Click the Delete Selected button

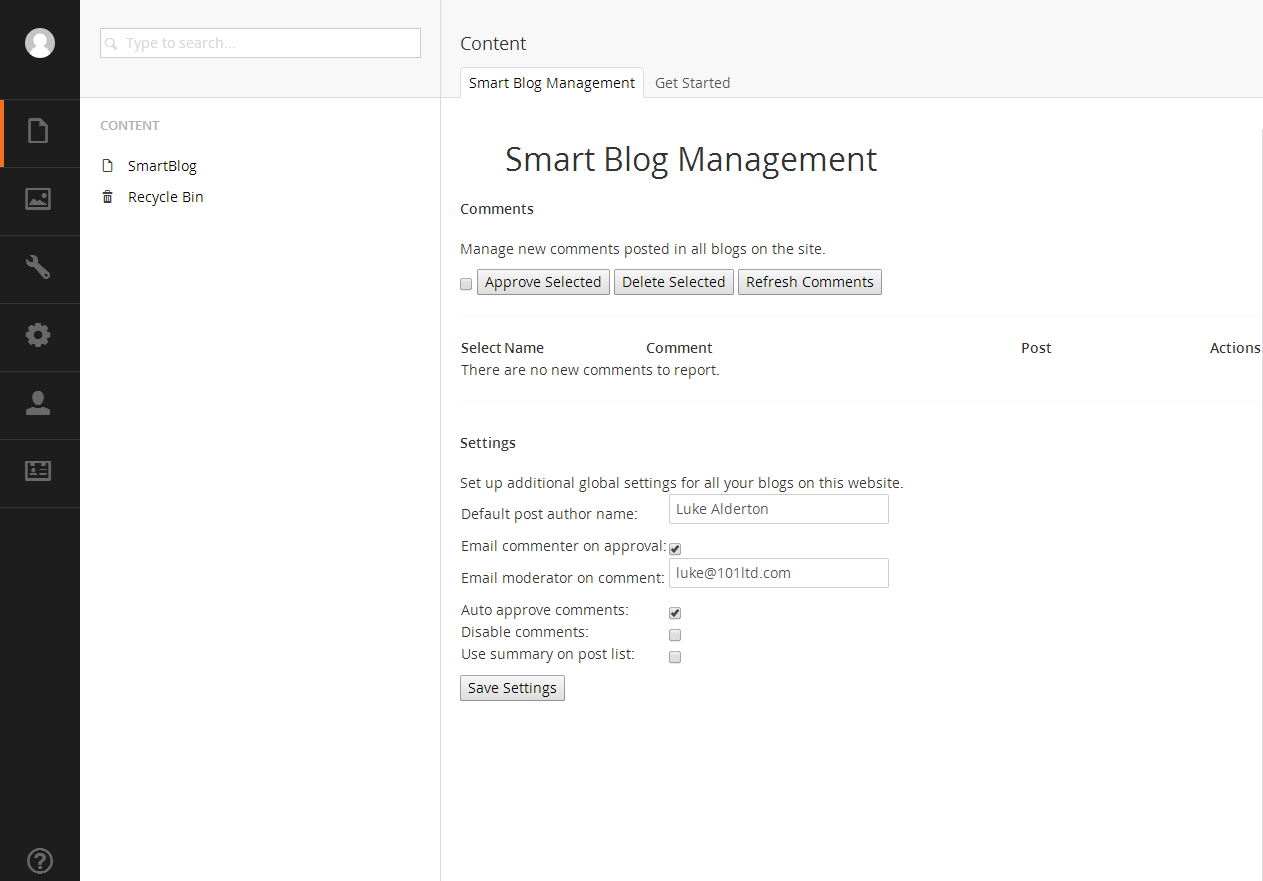[x=674, y=282]
